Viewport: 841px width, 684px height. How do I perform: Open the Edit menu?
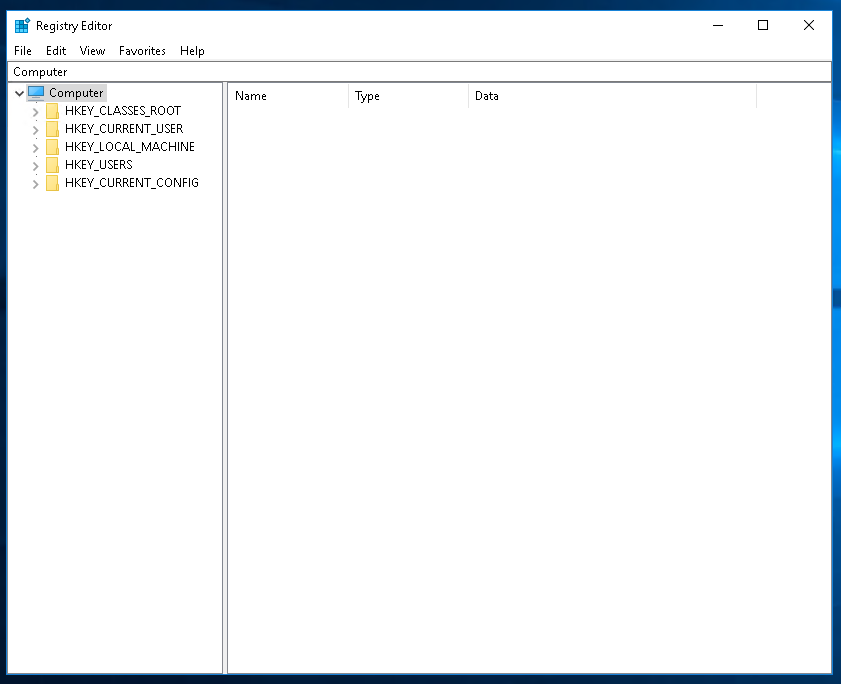56,50
